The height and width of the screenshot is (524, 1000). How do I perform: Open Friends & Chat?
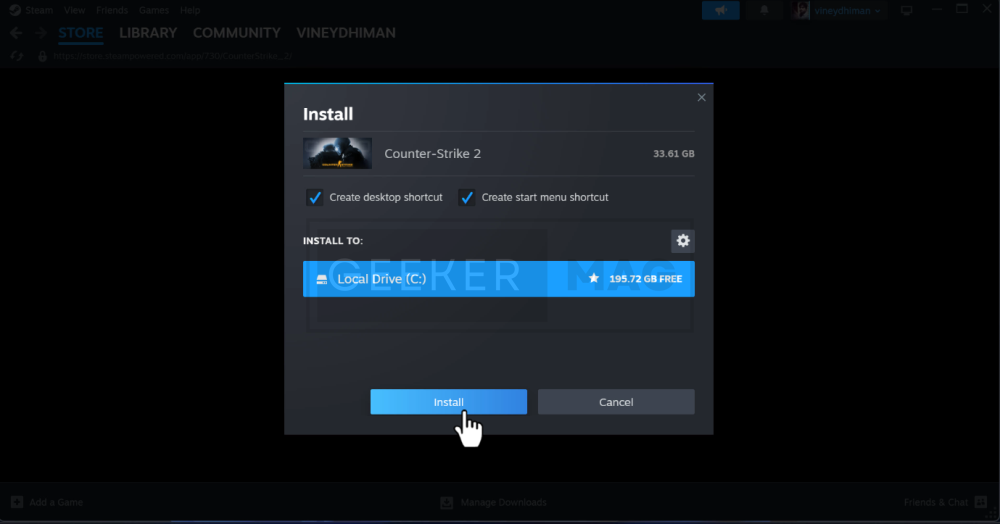[x=936, y=502]
